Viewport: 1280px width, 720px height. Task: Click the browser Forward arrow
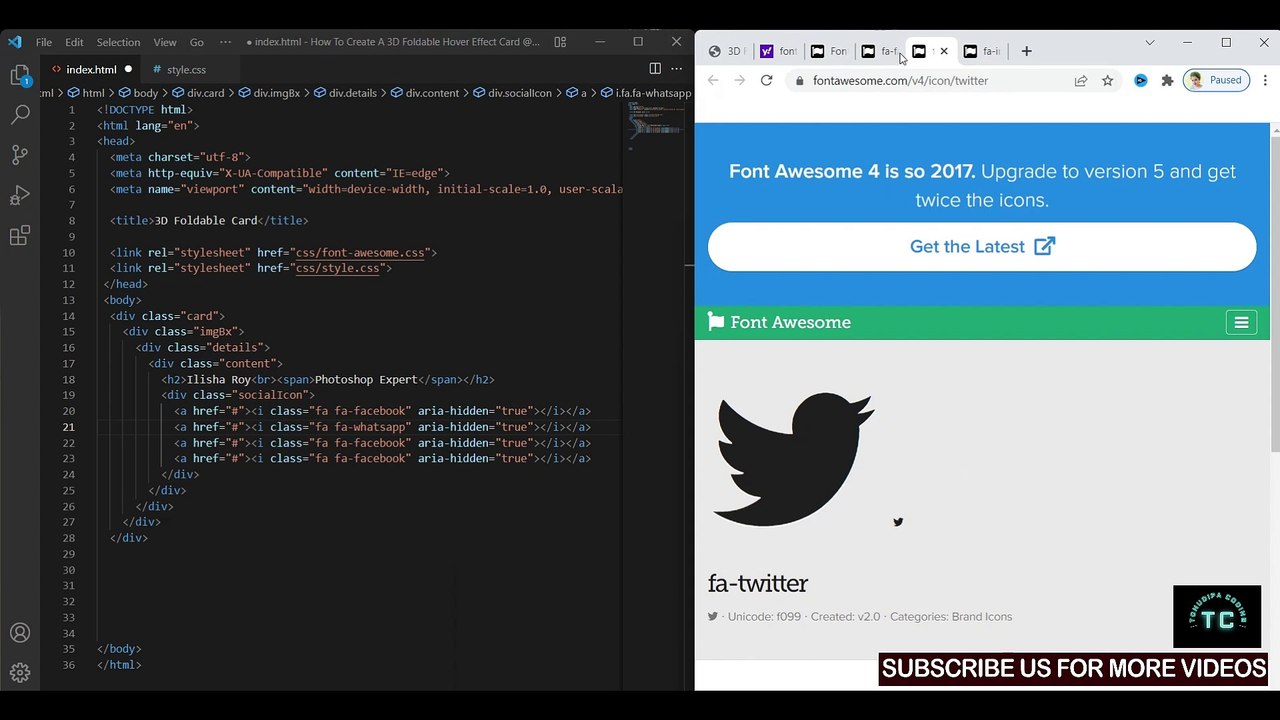[x=739, y=80]
